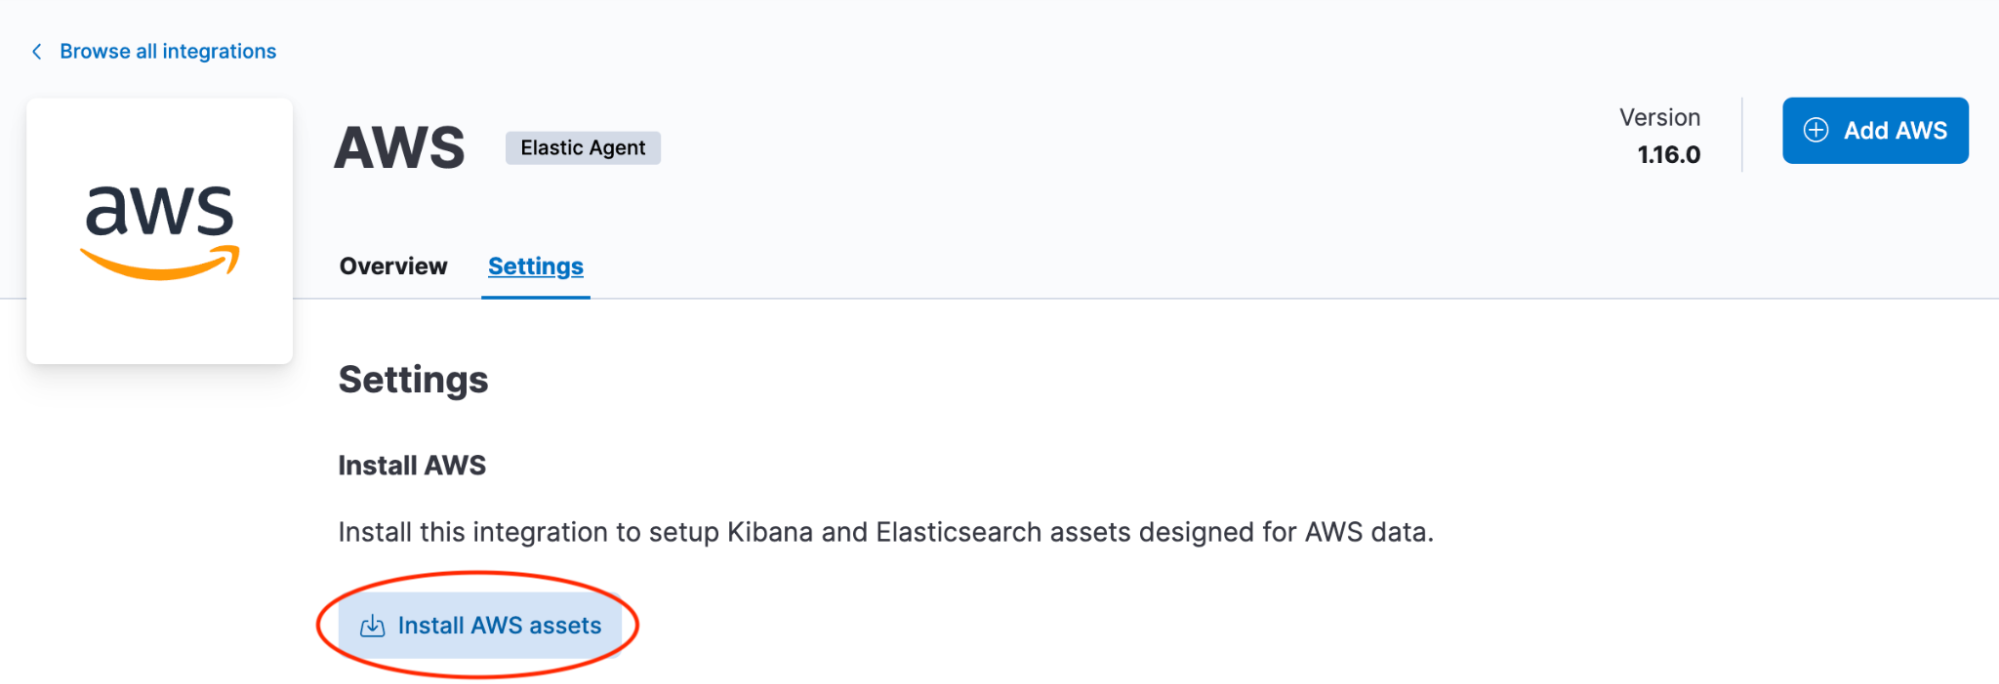
Task: Click the back chevron arrow icon
Action: tap(37, 51)
